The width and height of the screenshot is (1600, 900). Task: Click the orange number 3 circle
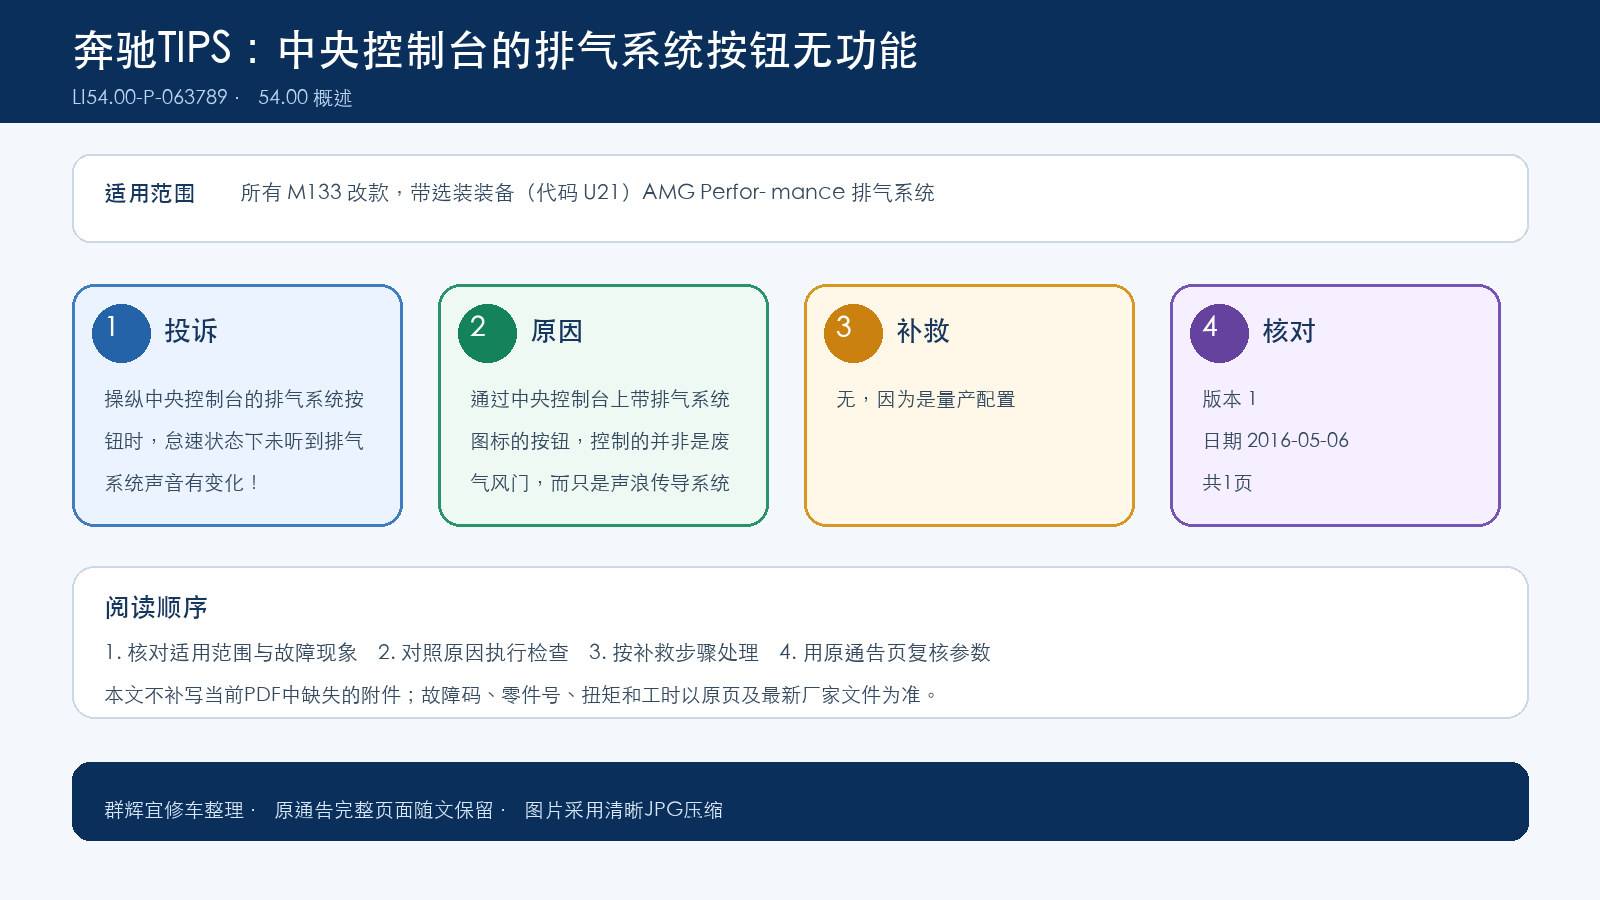tap(853, 333)
